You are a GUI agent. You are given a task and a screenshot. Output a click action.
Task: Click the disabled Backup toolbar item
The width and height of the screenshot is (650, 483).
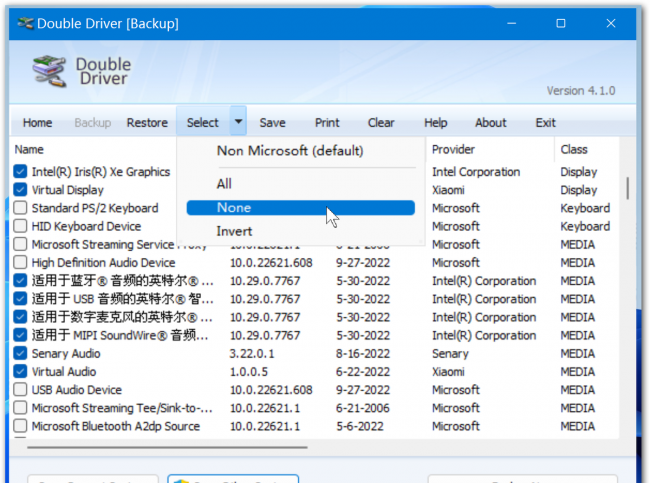[x=92, y=123]
